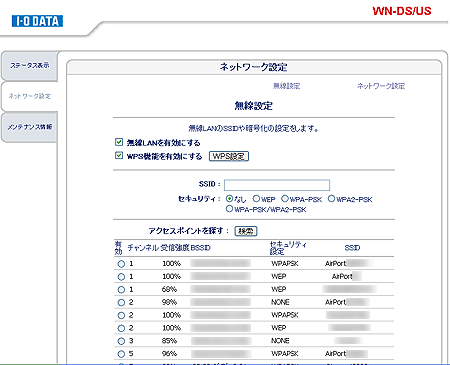Click the AirPort SSID in the 96% row

point(346,354)
